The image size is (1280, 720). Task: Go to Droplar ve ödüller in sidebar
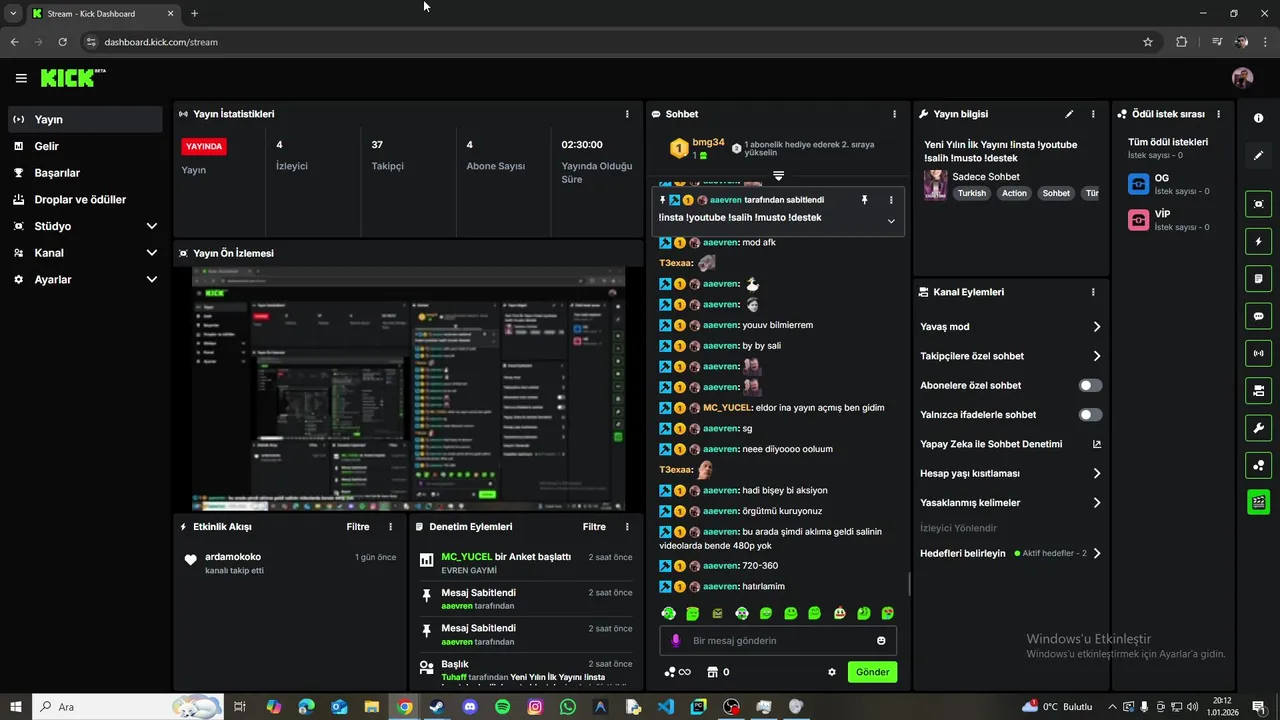point(84,200)
